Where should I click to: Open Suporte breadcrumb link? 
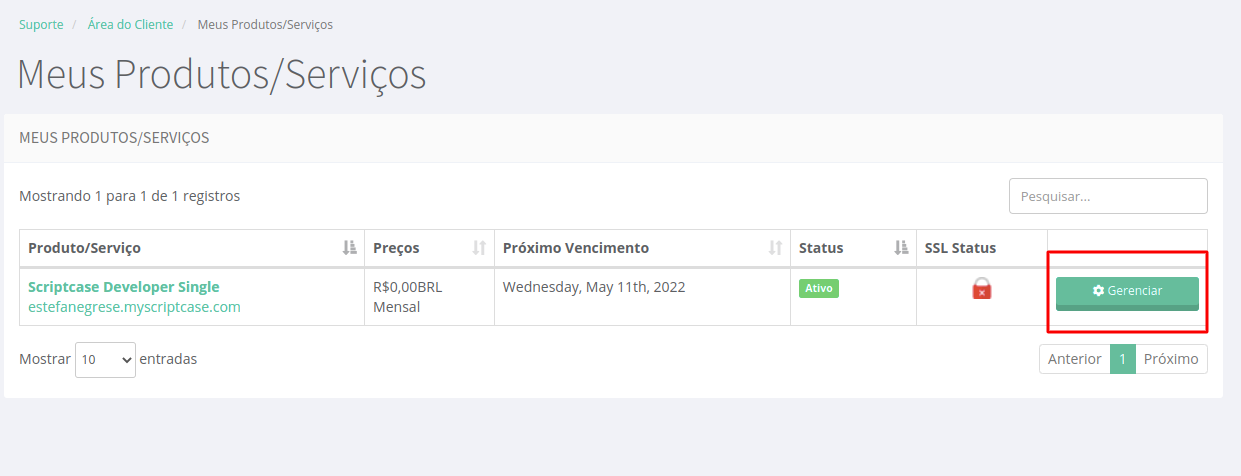coord(41,24)
